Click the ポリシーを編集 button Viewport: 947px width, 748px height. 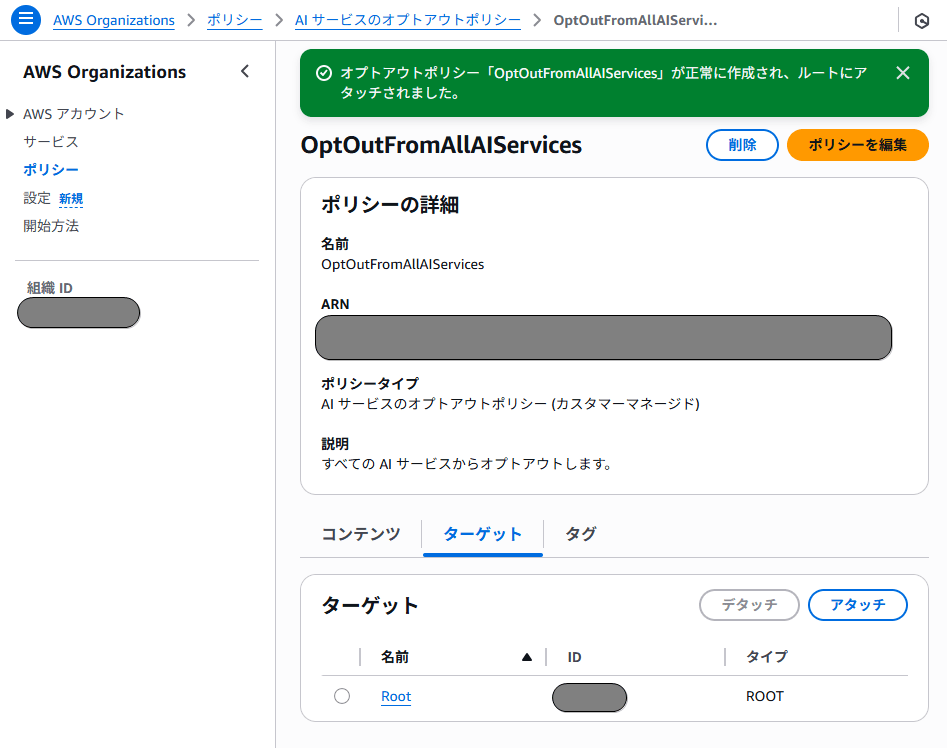[858, 145]
